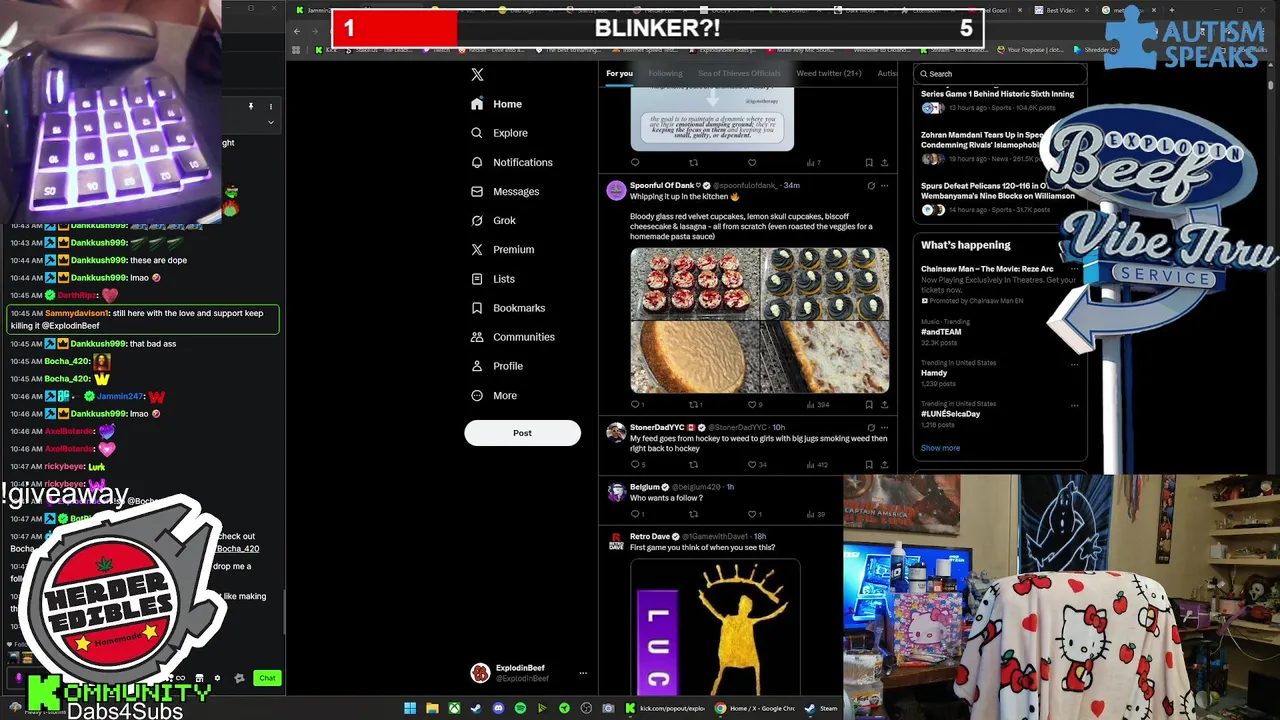The image size is (1280, 720).
Task: Click the chat infinity icon
Action: click(181, 678)
